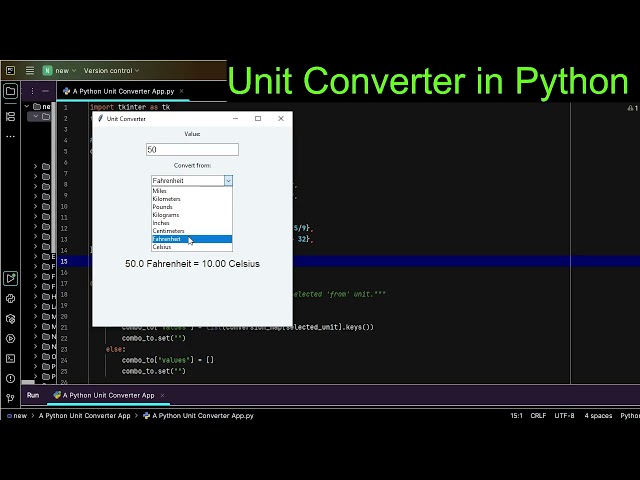Collapse the selected subfolder under 'ne'
The width and height of the screenshot is (640, 480).
(x=36, y=117)
